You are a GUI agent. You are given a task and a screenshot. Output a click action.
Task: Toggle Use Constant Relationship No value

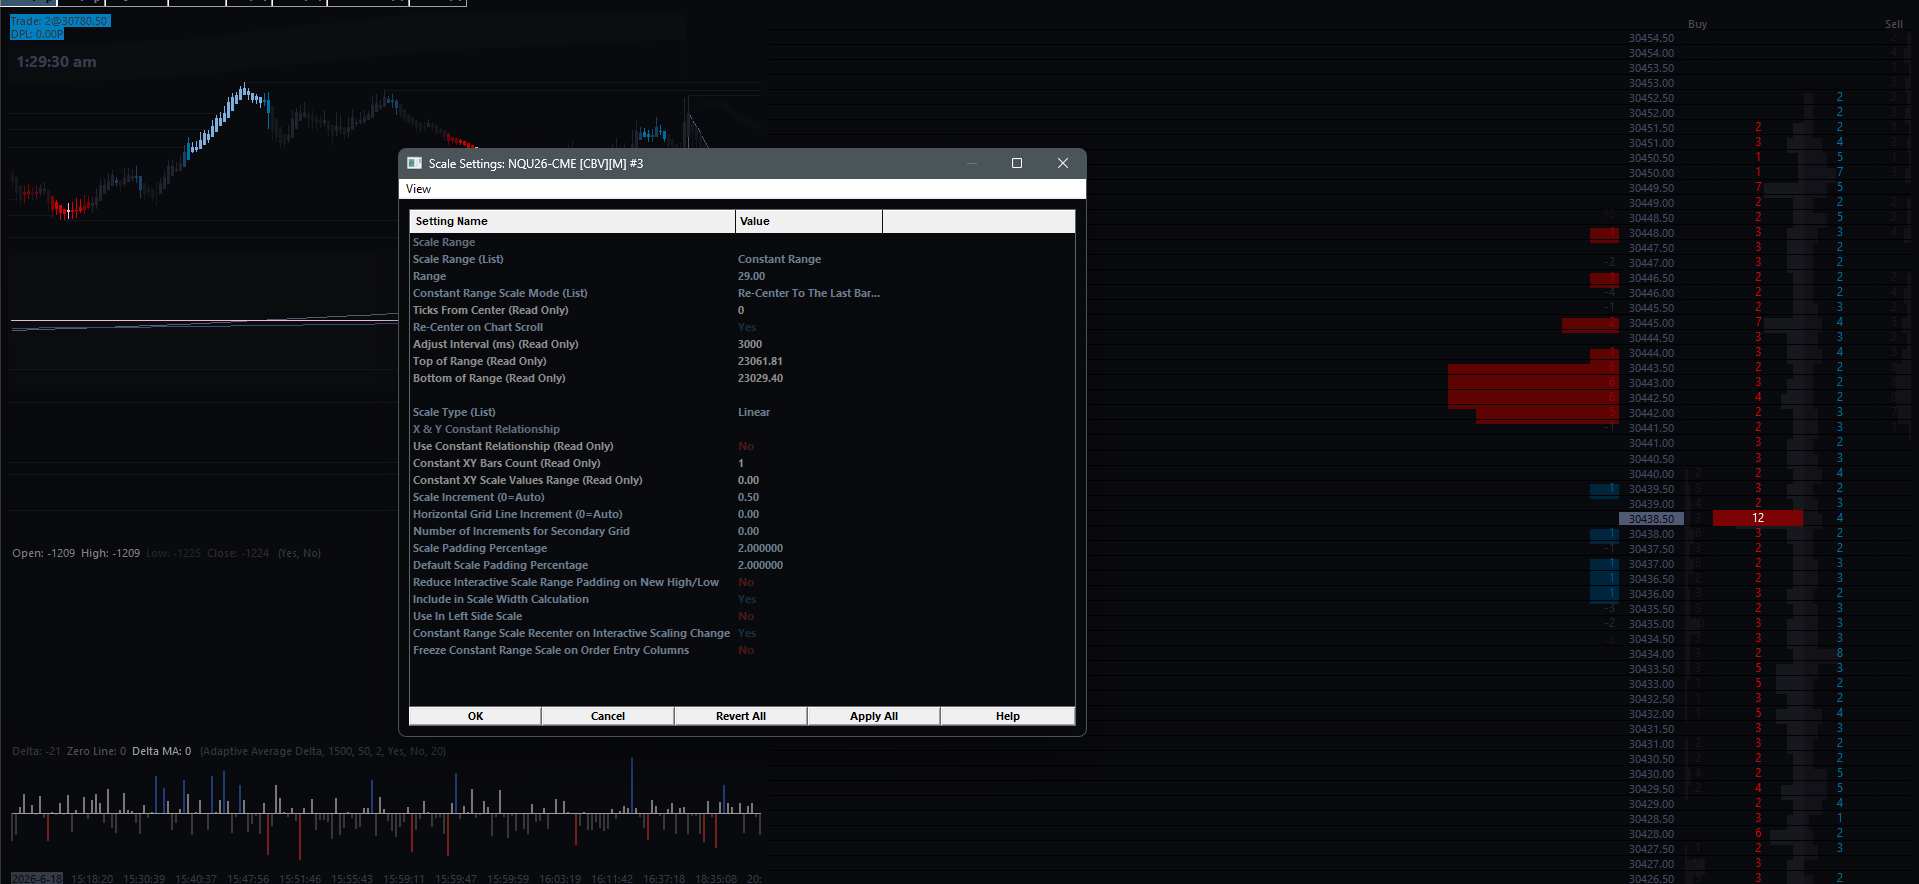tap(746, 446)
